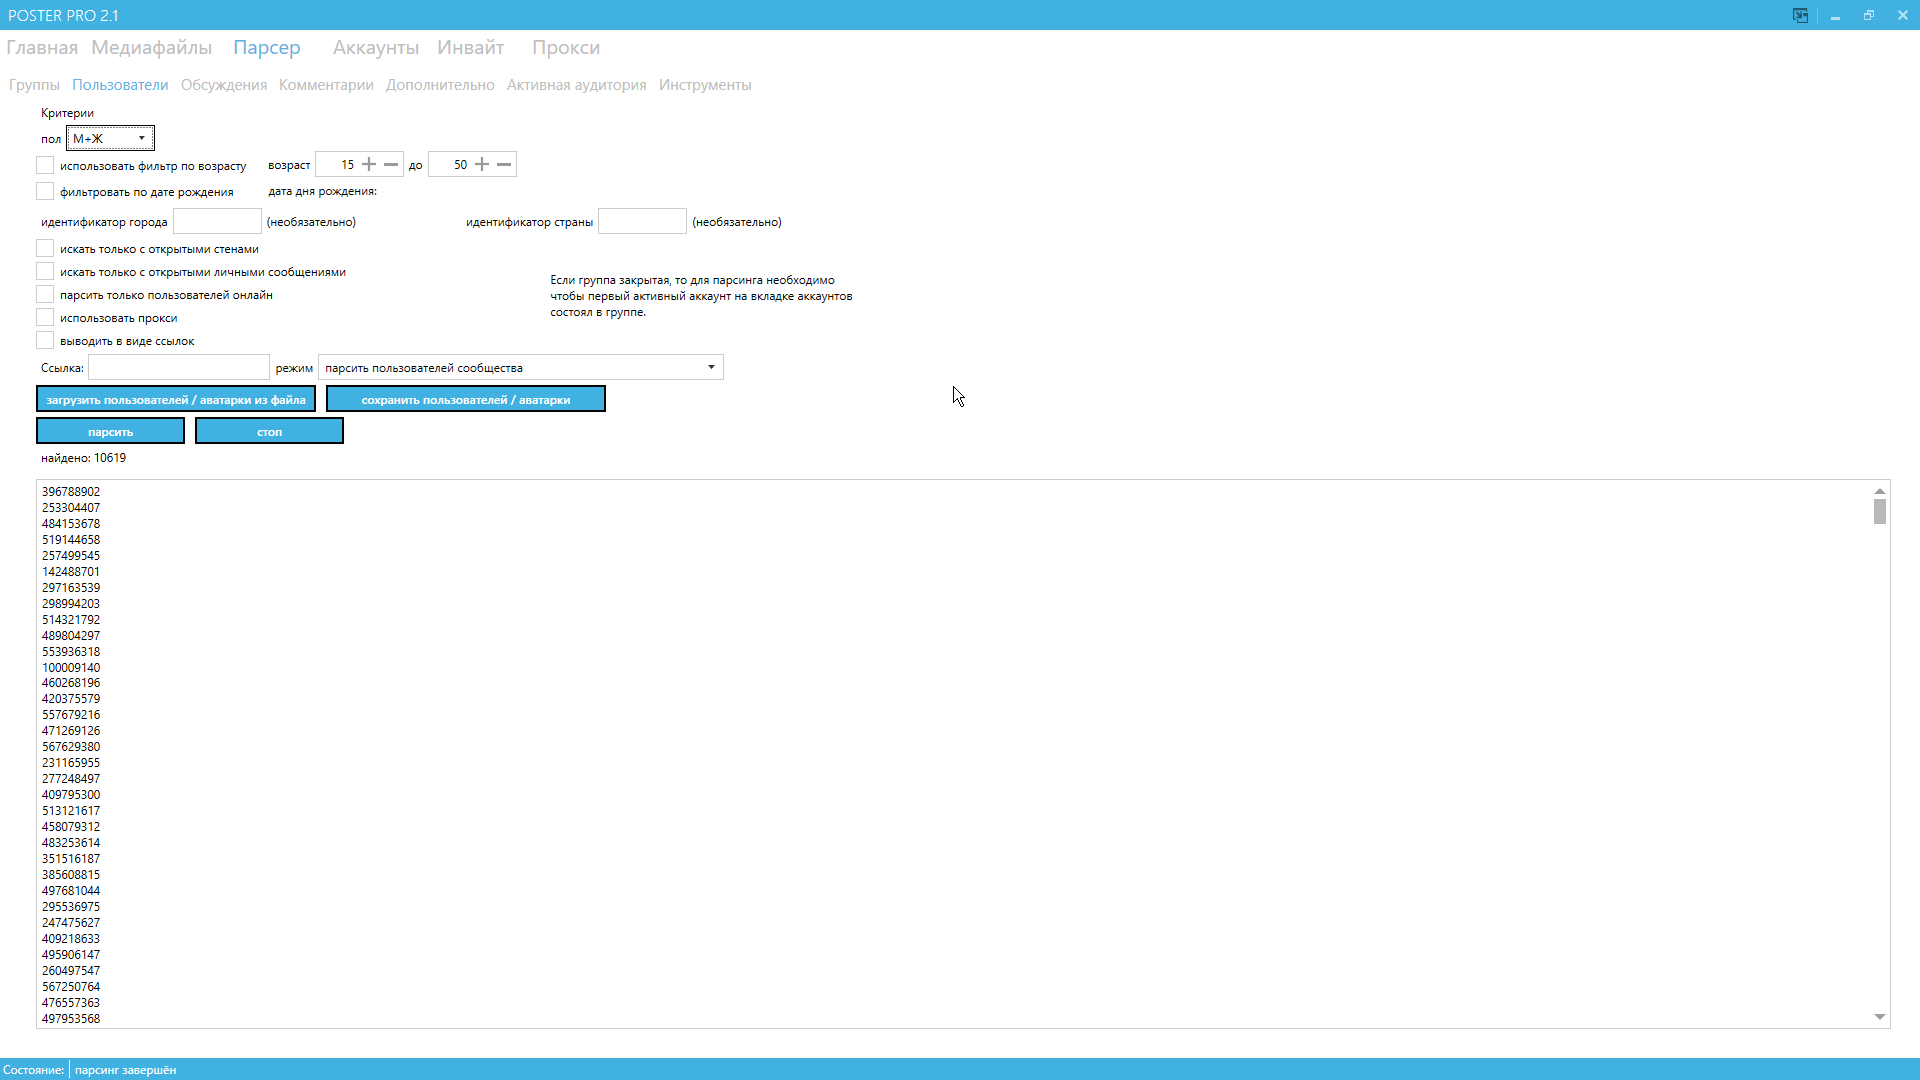Go to Активная аудитория sub-tab
Image resolution: width=1920 pixels, height=1080 pixels.
pyautogui.click(x=576, y=85)
